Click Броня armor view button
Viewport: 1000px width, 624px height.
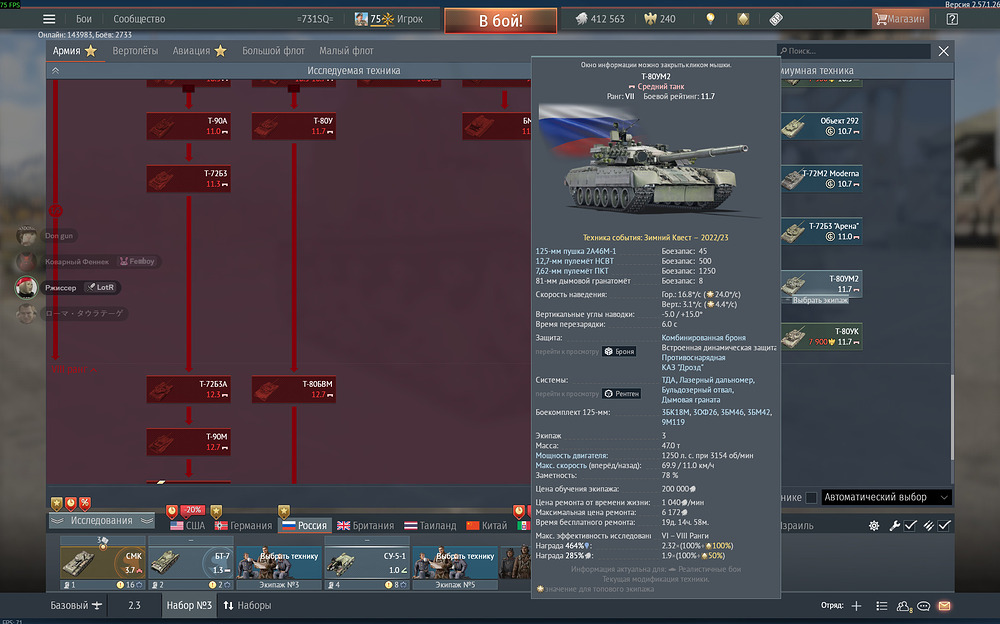(x=619, y=352)
